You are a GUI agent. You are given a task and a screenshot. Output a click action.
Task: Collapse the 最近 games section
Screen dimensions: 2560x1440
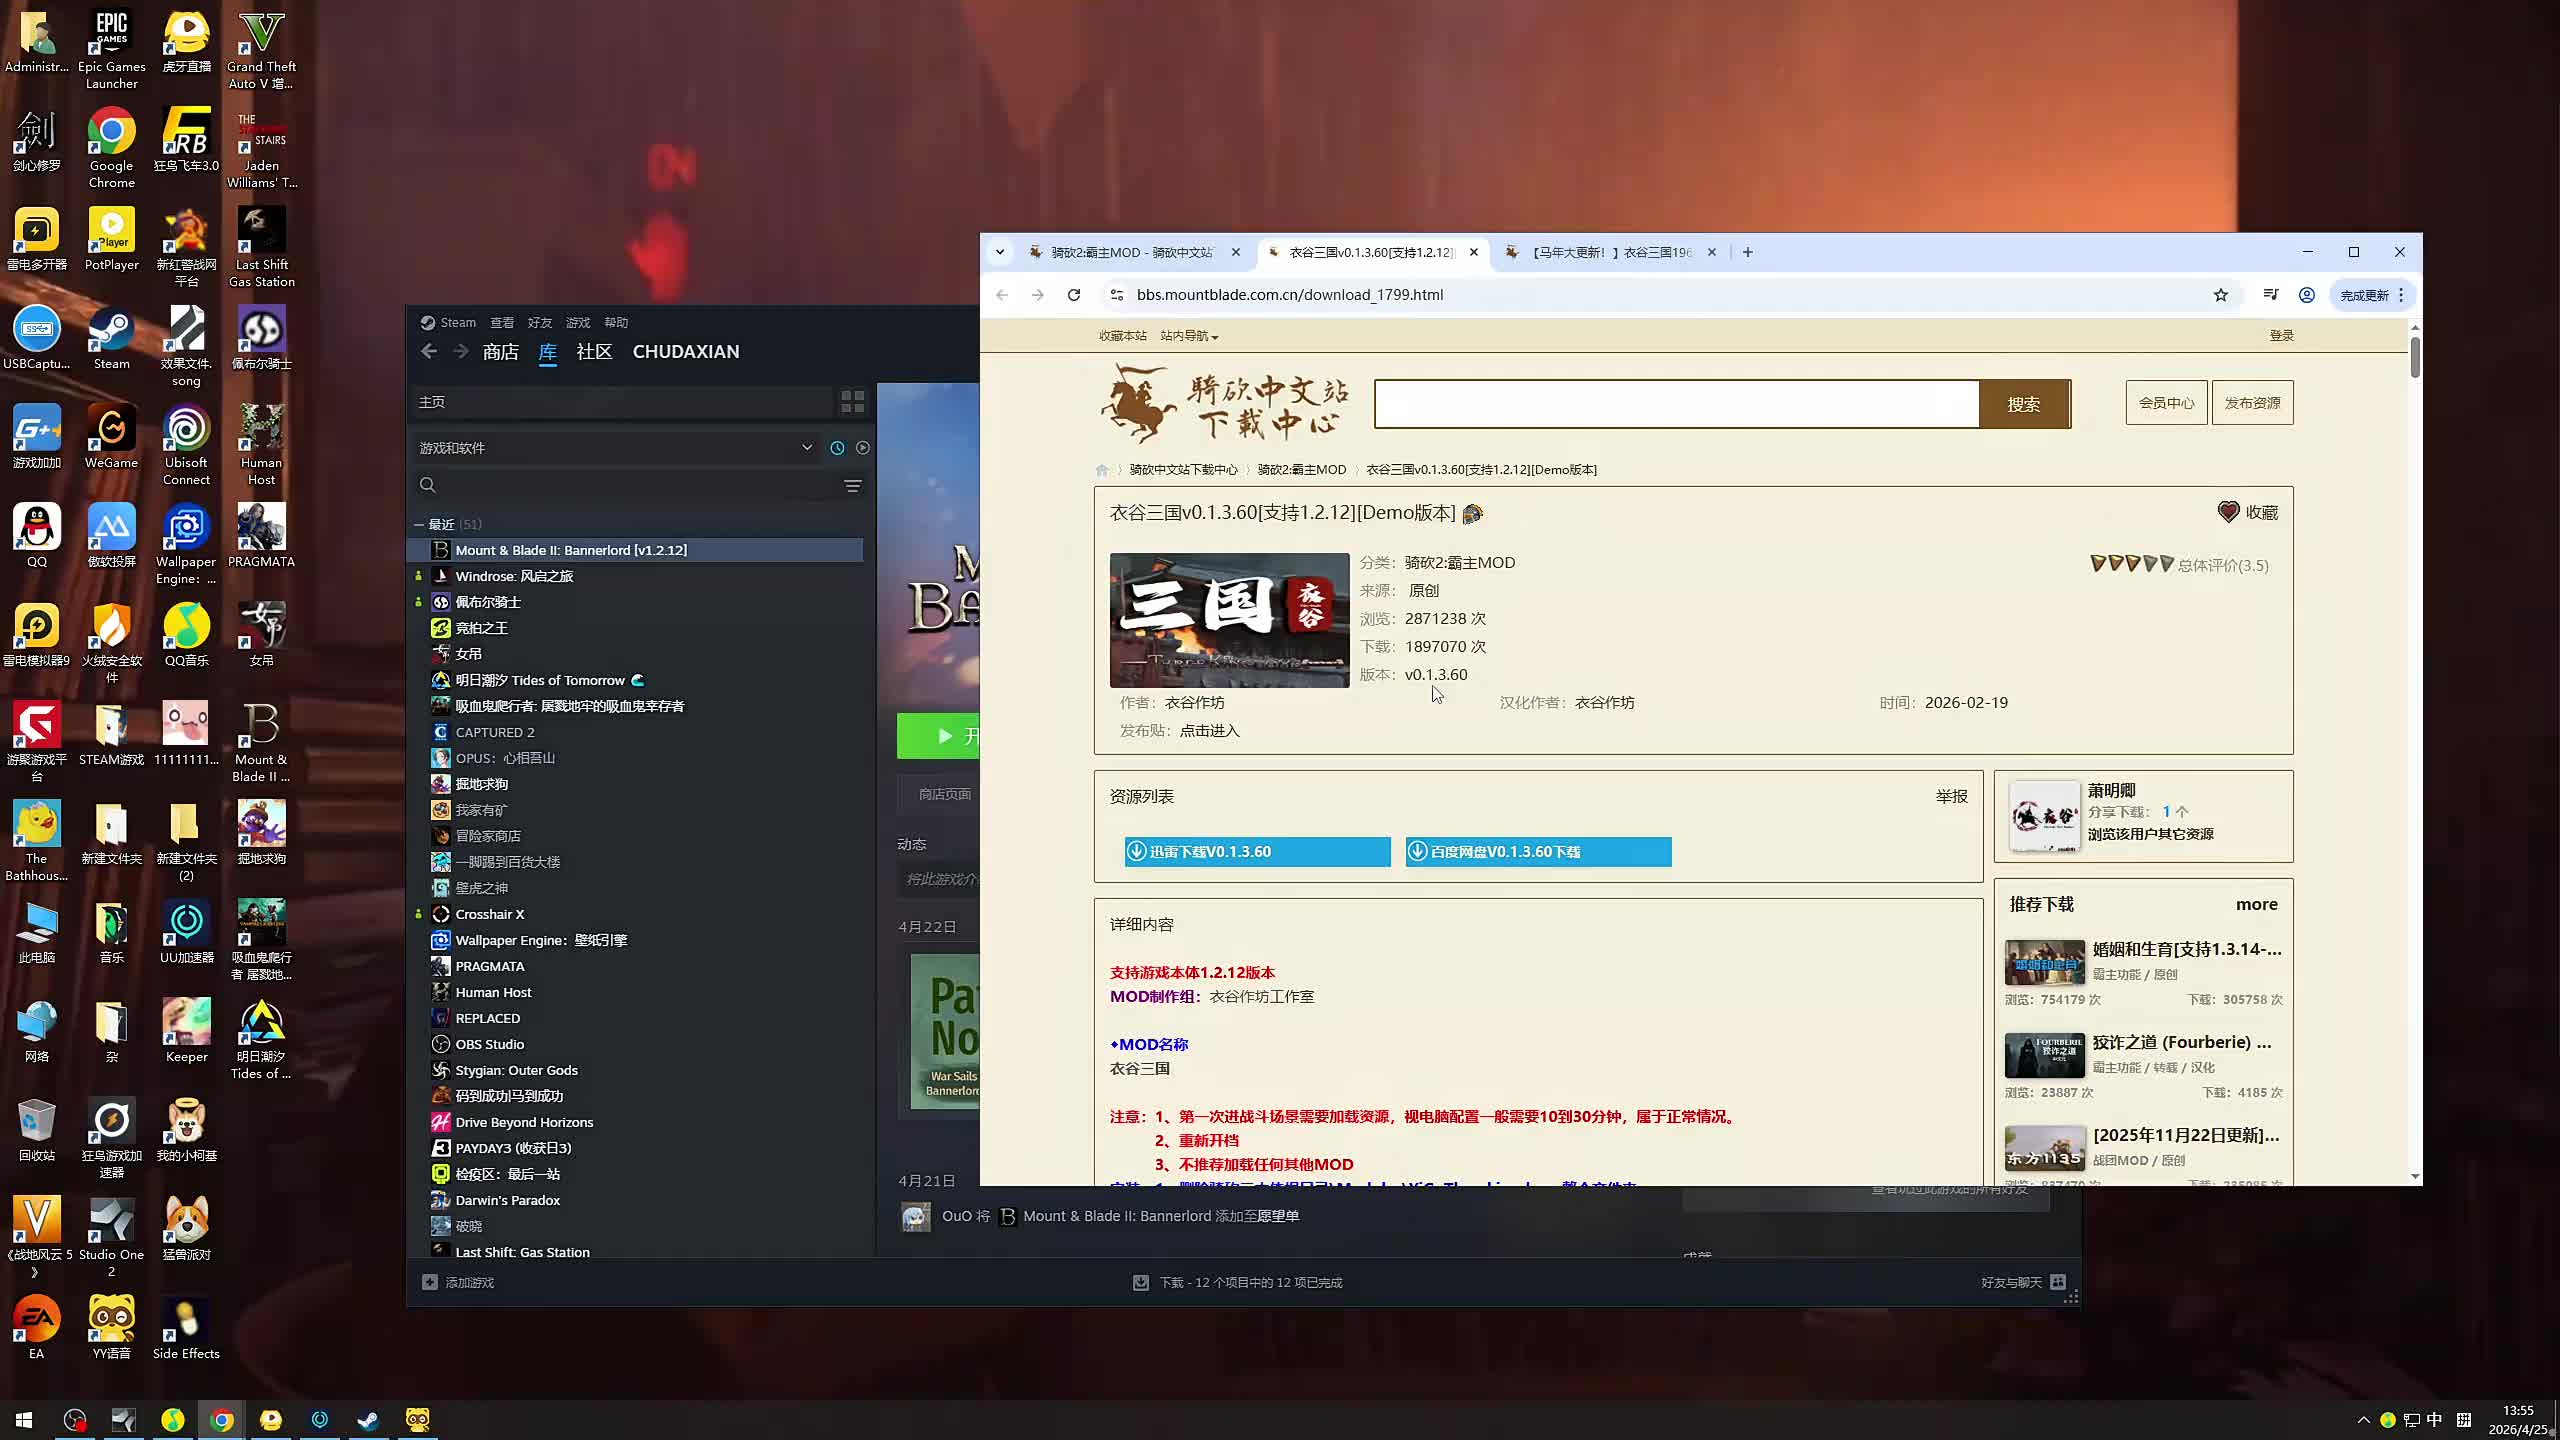pyautogui.click(x=419, y=524)
